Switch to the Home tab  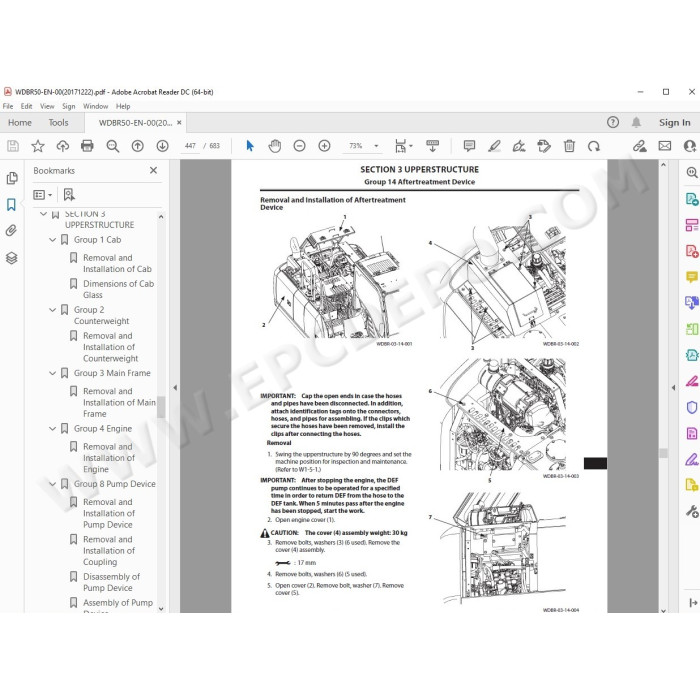(x=20, y=122)
